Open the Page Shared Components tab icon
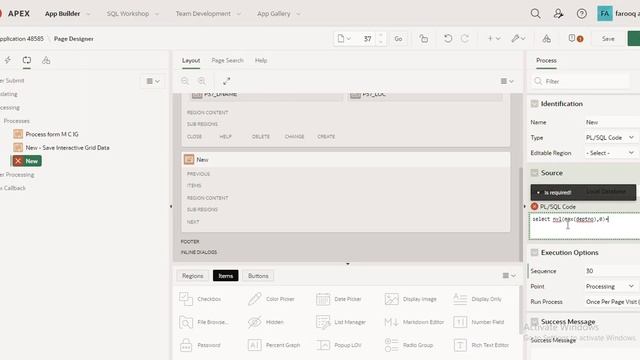 [x=46, y=60]
